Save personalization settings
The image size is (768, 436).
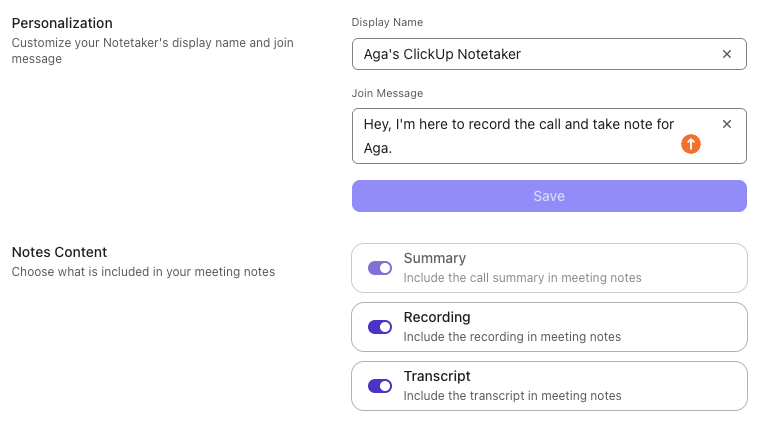549,196
